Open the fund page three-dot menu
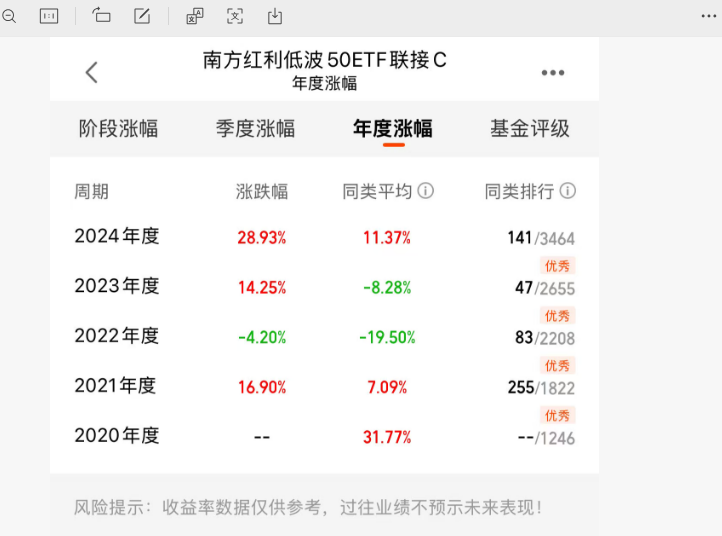 pyautogui.click(x=553, y=72)
